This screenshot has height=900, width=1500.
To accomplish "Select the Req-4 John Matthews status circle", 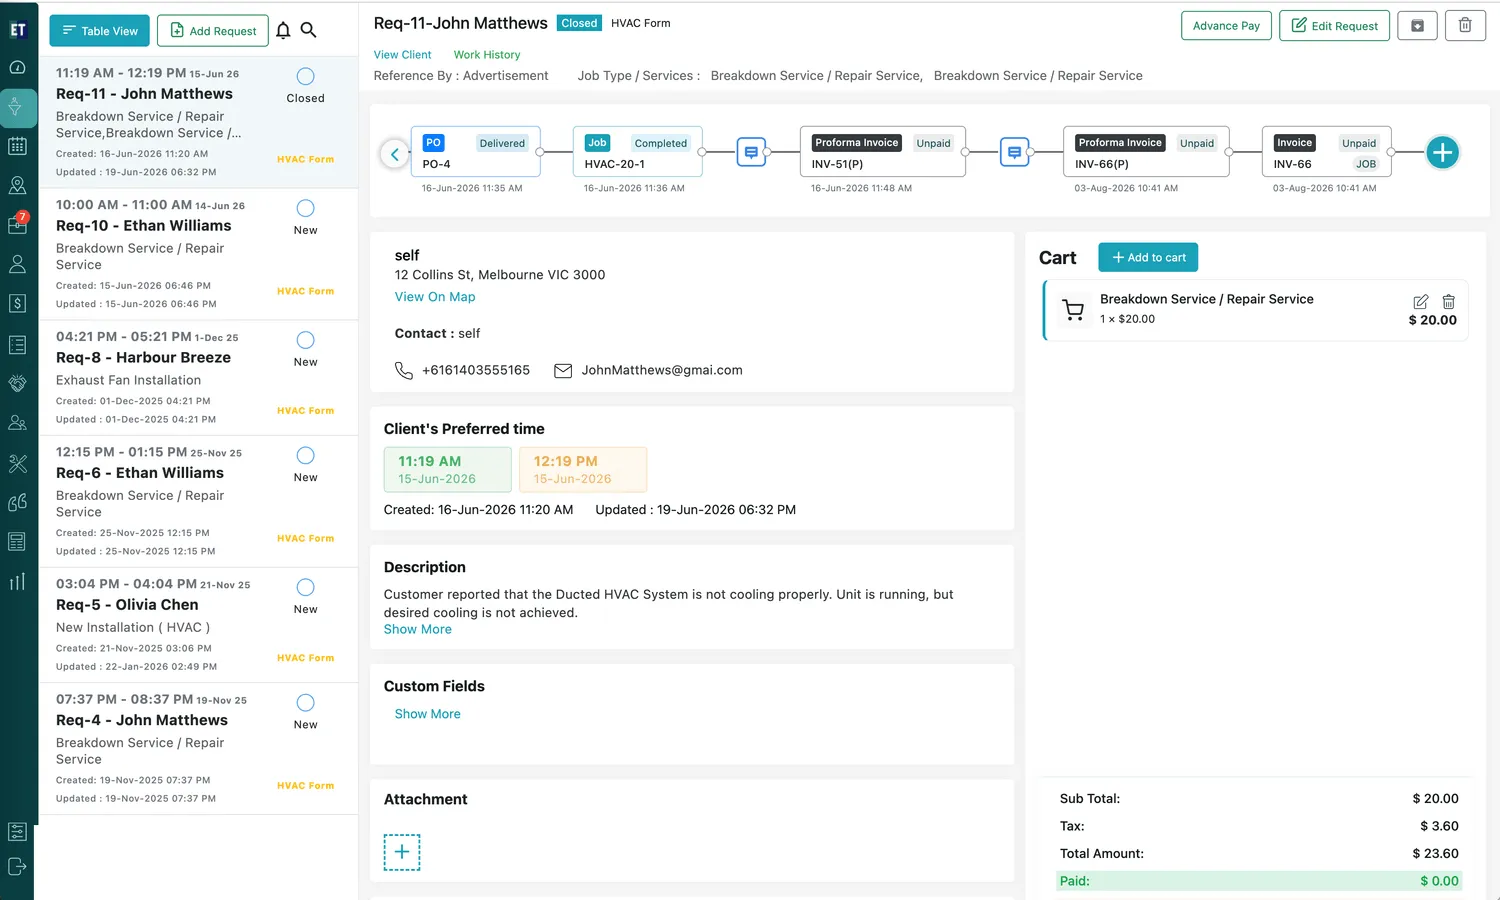I will (306, 703).
